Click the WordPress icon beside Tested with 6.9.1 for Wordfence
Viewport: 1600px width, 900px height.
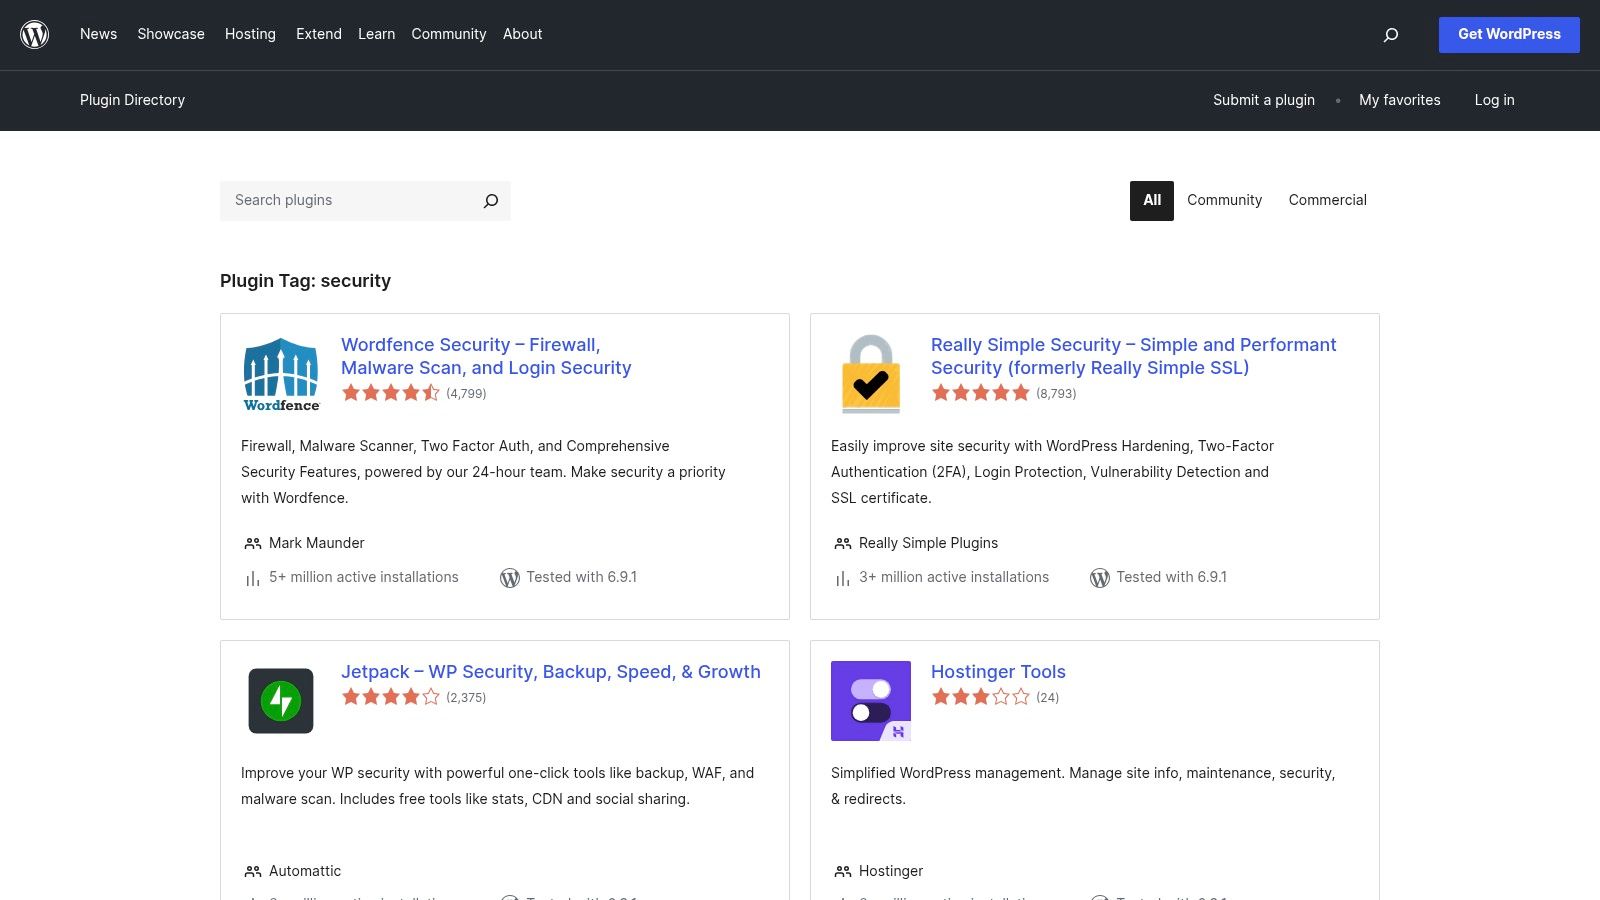(510, 577)
